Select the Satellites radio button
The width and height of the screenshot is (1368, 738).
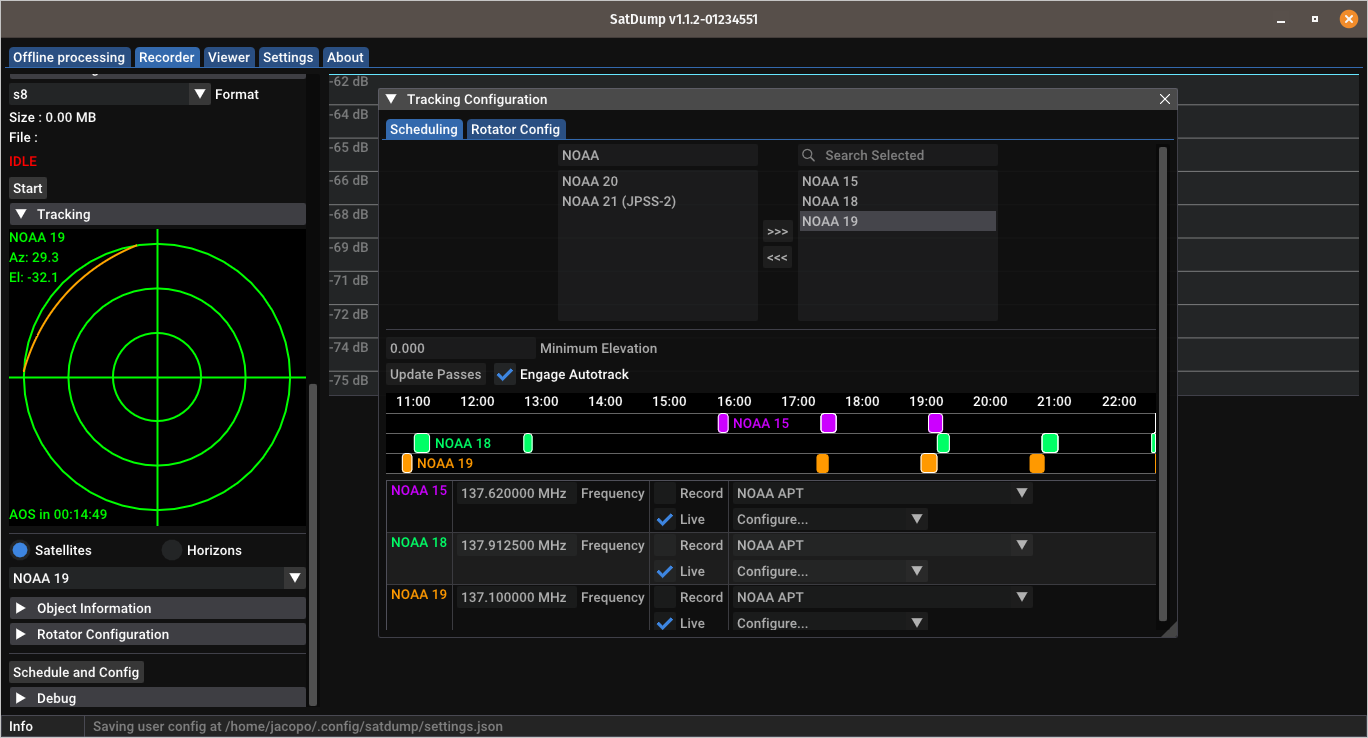point(20,550)
